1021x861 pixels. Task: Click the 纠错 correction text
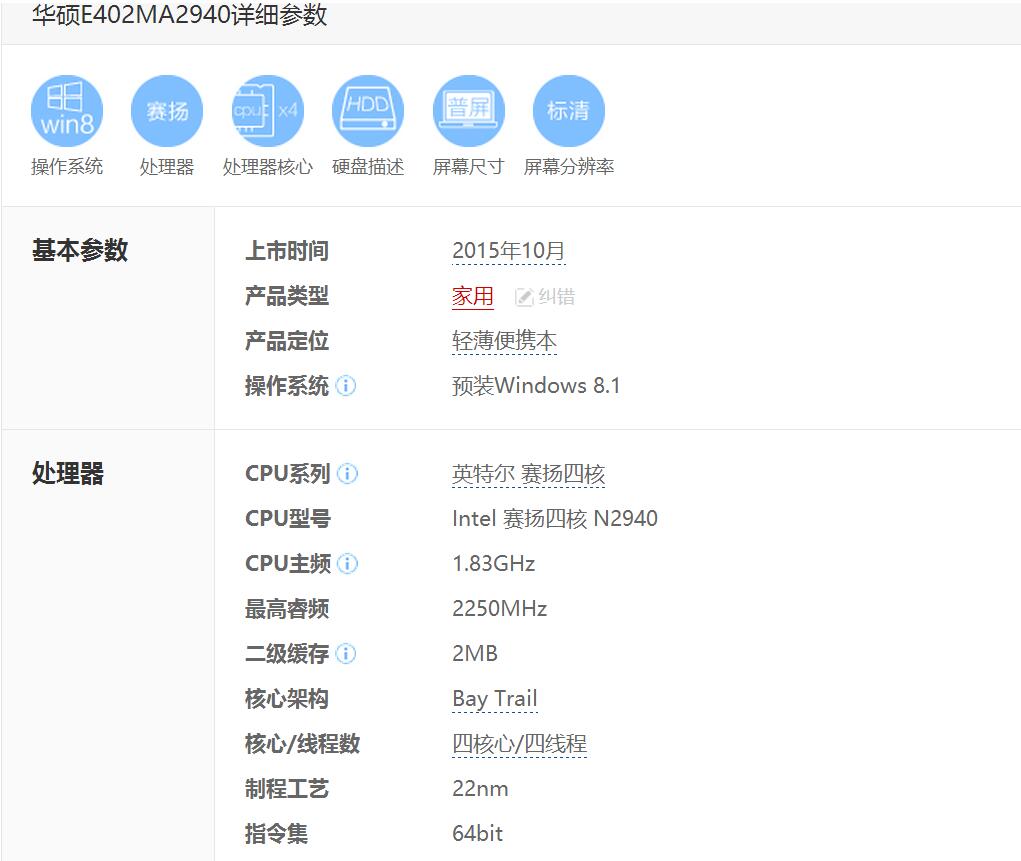point(557,297)
